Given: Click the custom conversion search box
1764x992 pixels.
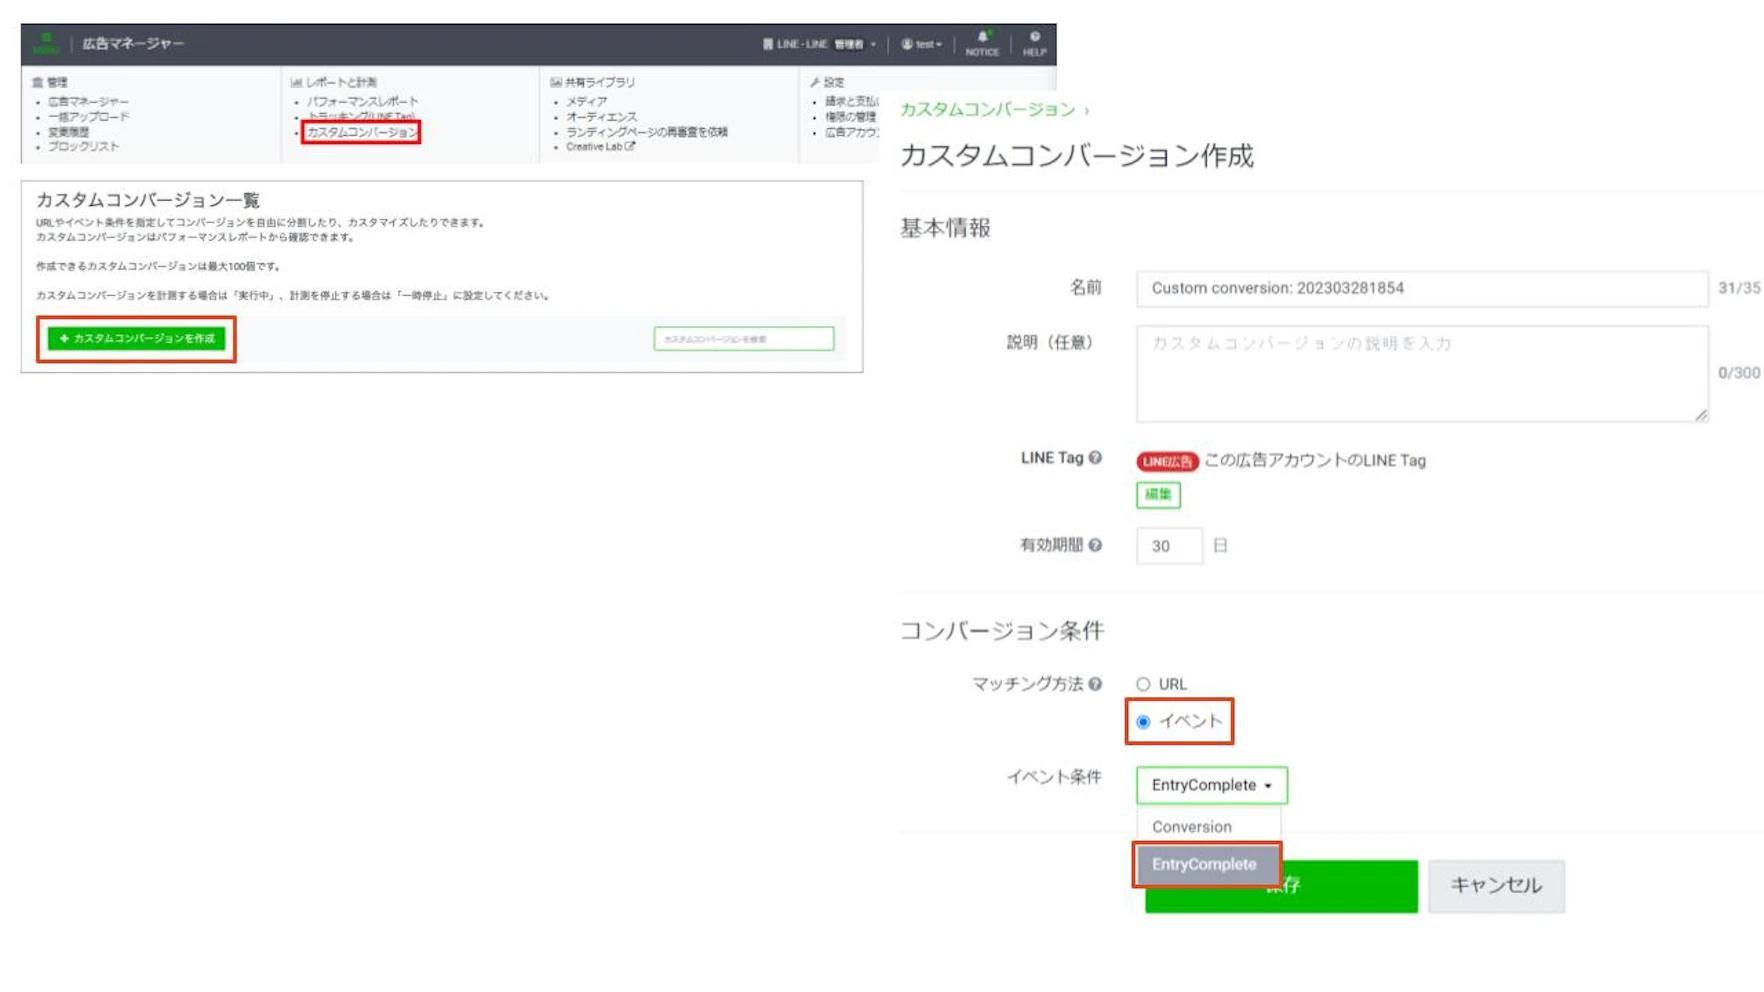Looking at the screenshot, I should [743, 339].
